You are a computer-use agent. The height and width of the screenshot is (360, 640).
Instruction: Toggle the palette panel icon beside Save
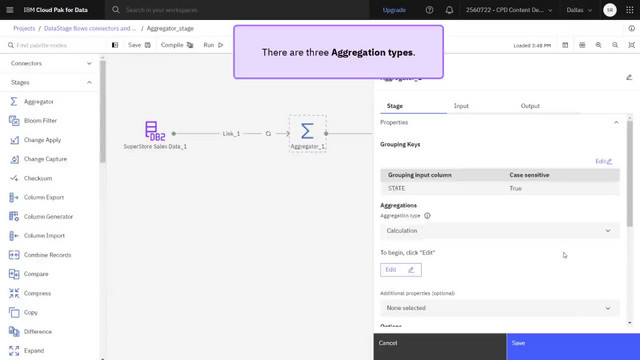(x=115, y=45)
